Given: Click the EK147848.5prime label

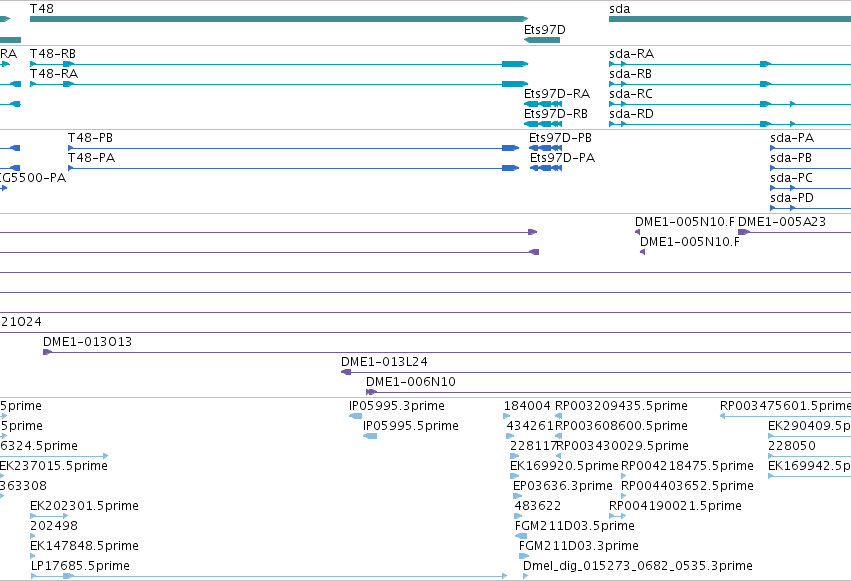Looking at the screenshot, I should 84,546.
